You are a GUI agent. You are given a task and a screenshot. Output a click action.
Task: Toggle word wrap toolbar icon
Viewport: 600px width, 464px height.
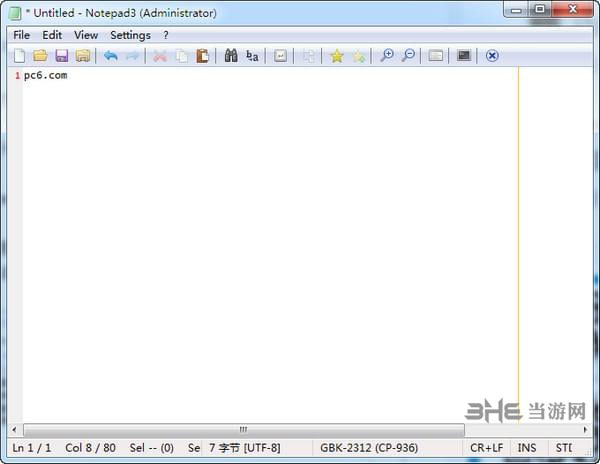280,56
